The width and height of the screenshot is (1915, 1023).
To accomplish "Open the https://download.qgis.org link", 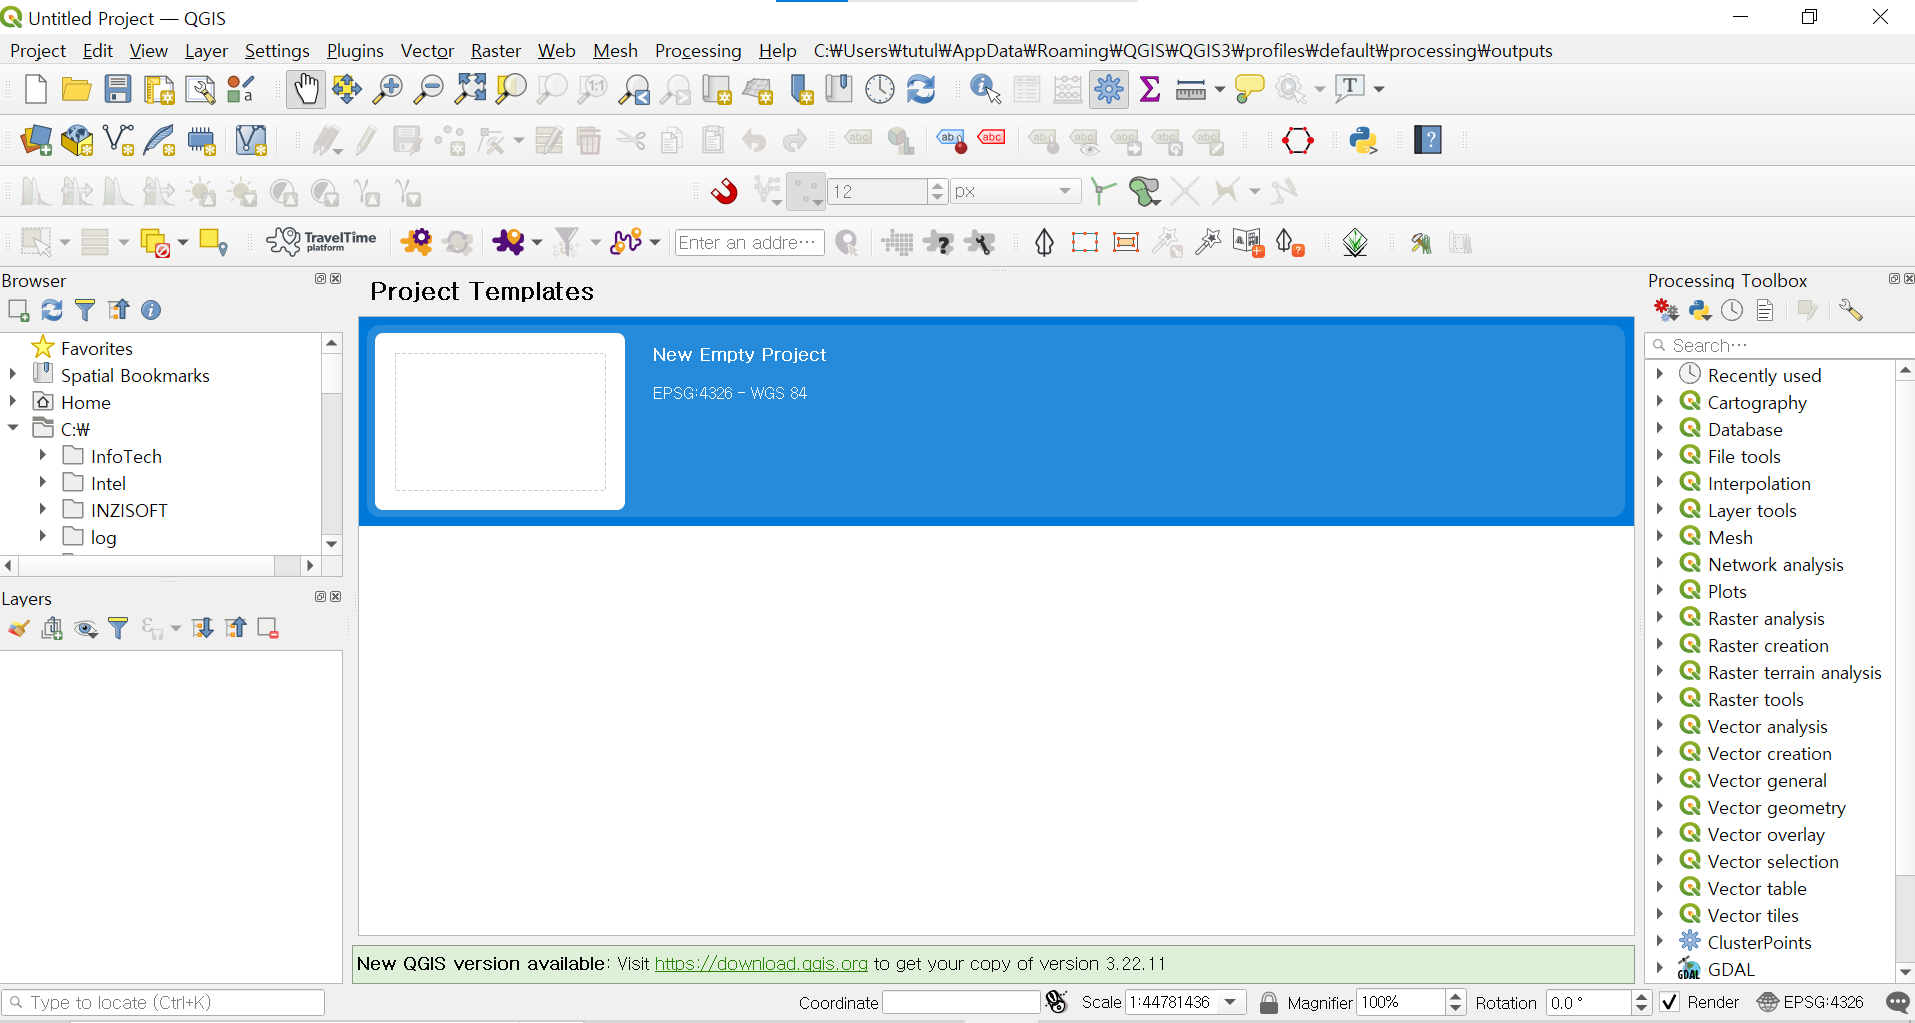I will [761, 964].
